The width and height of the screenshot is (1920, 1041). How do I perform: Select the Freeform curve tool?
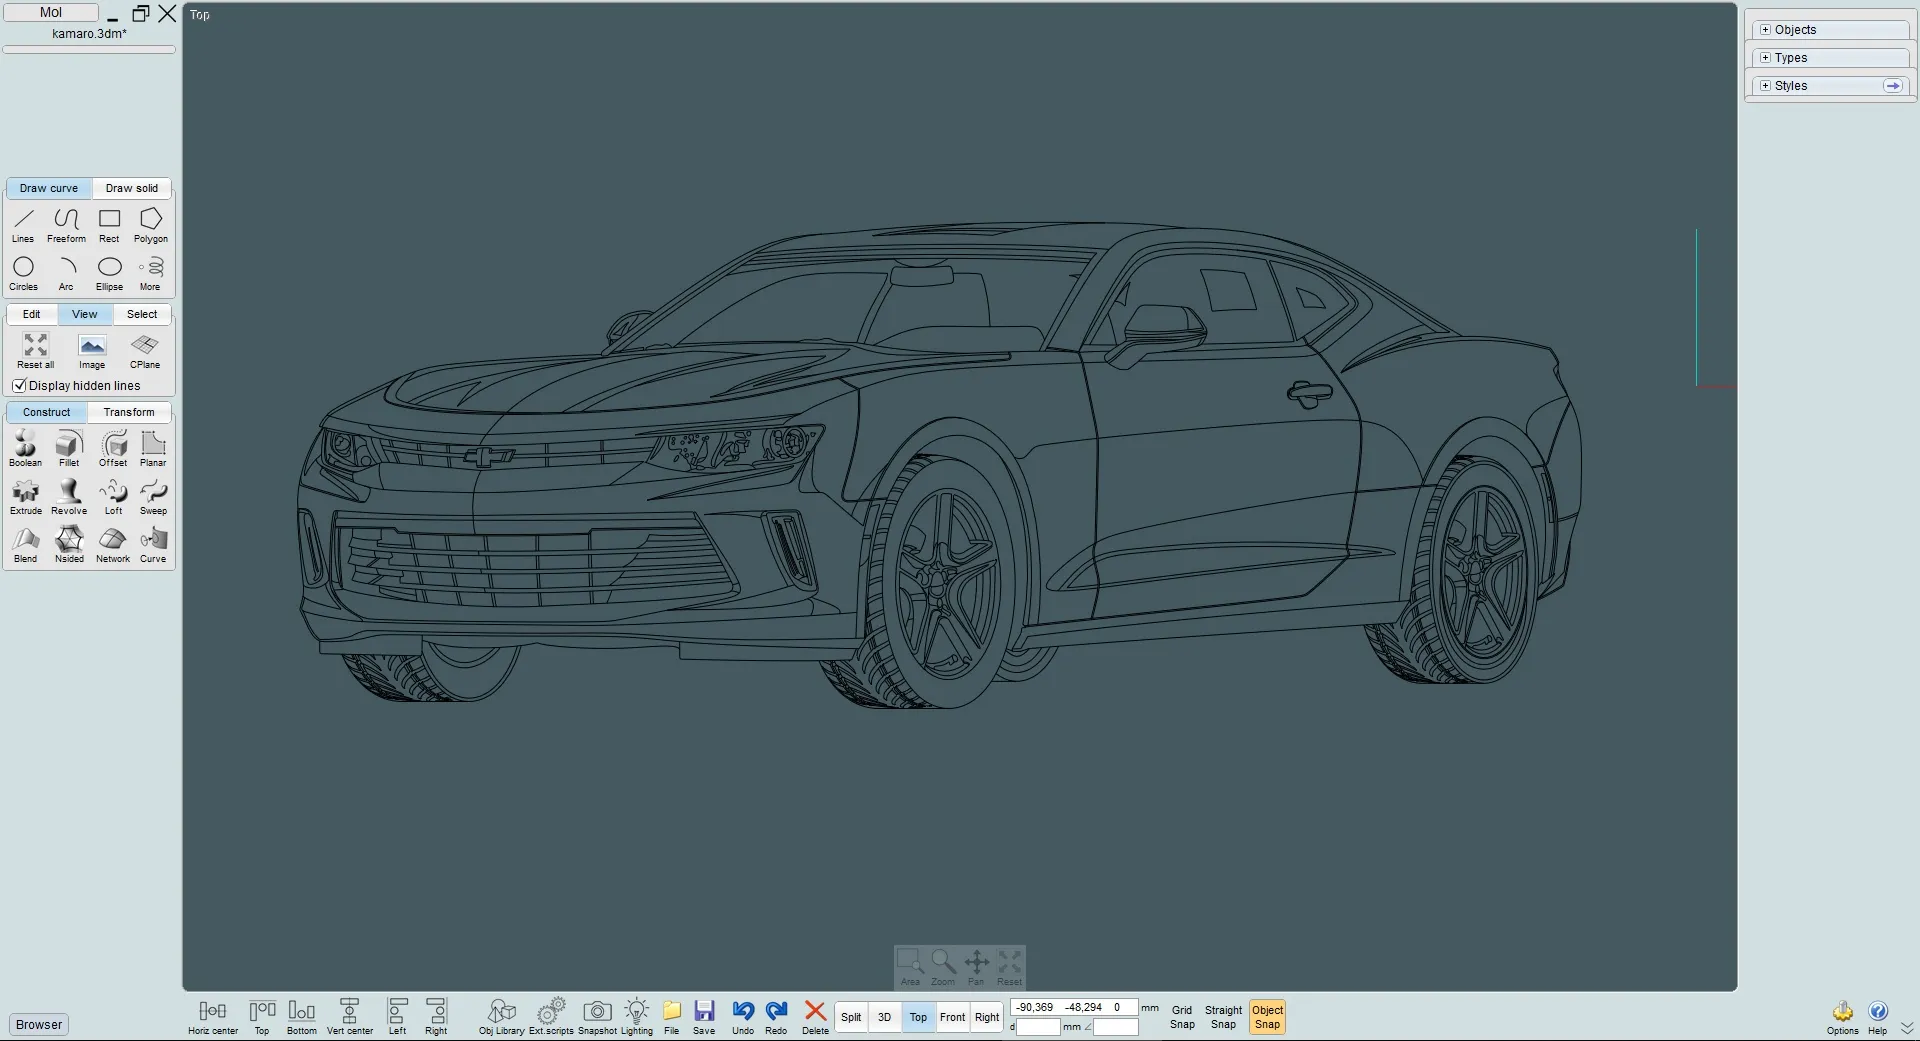coord(66,225)
